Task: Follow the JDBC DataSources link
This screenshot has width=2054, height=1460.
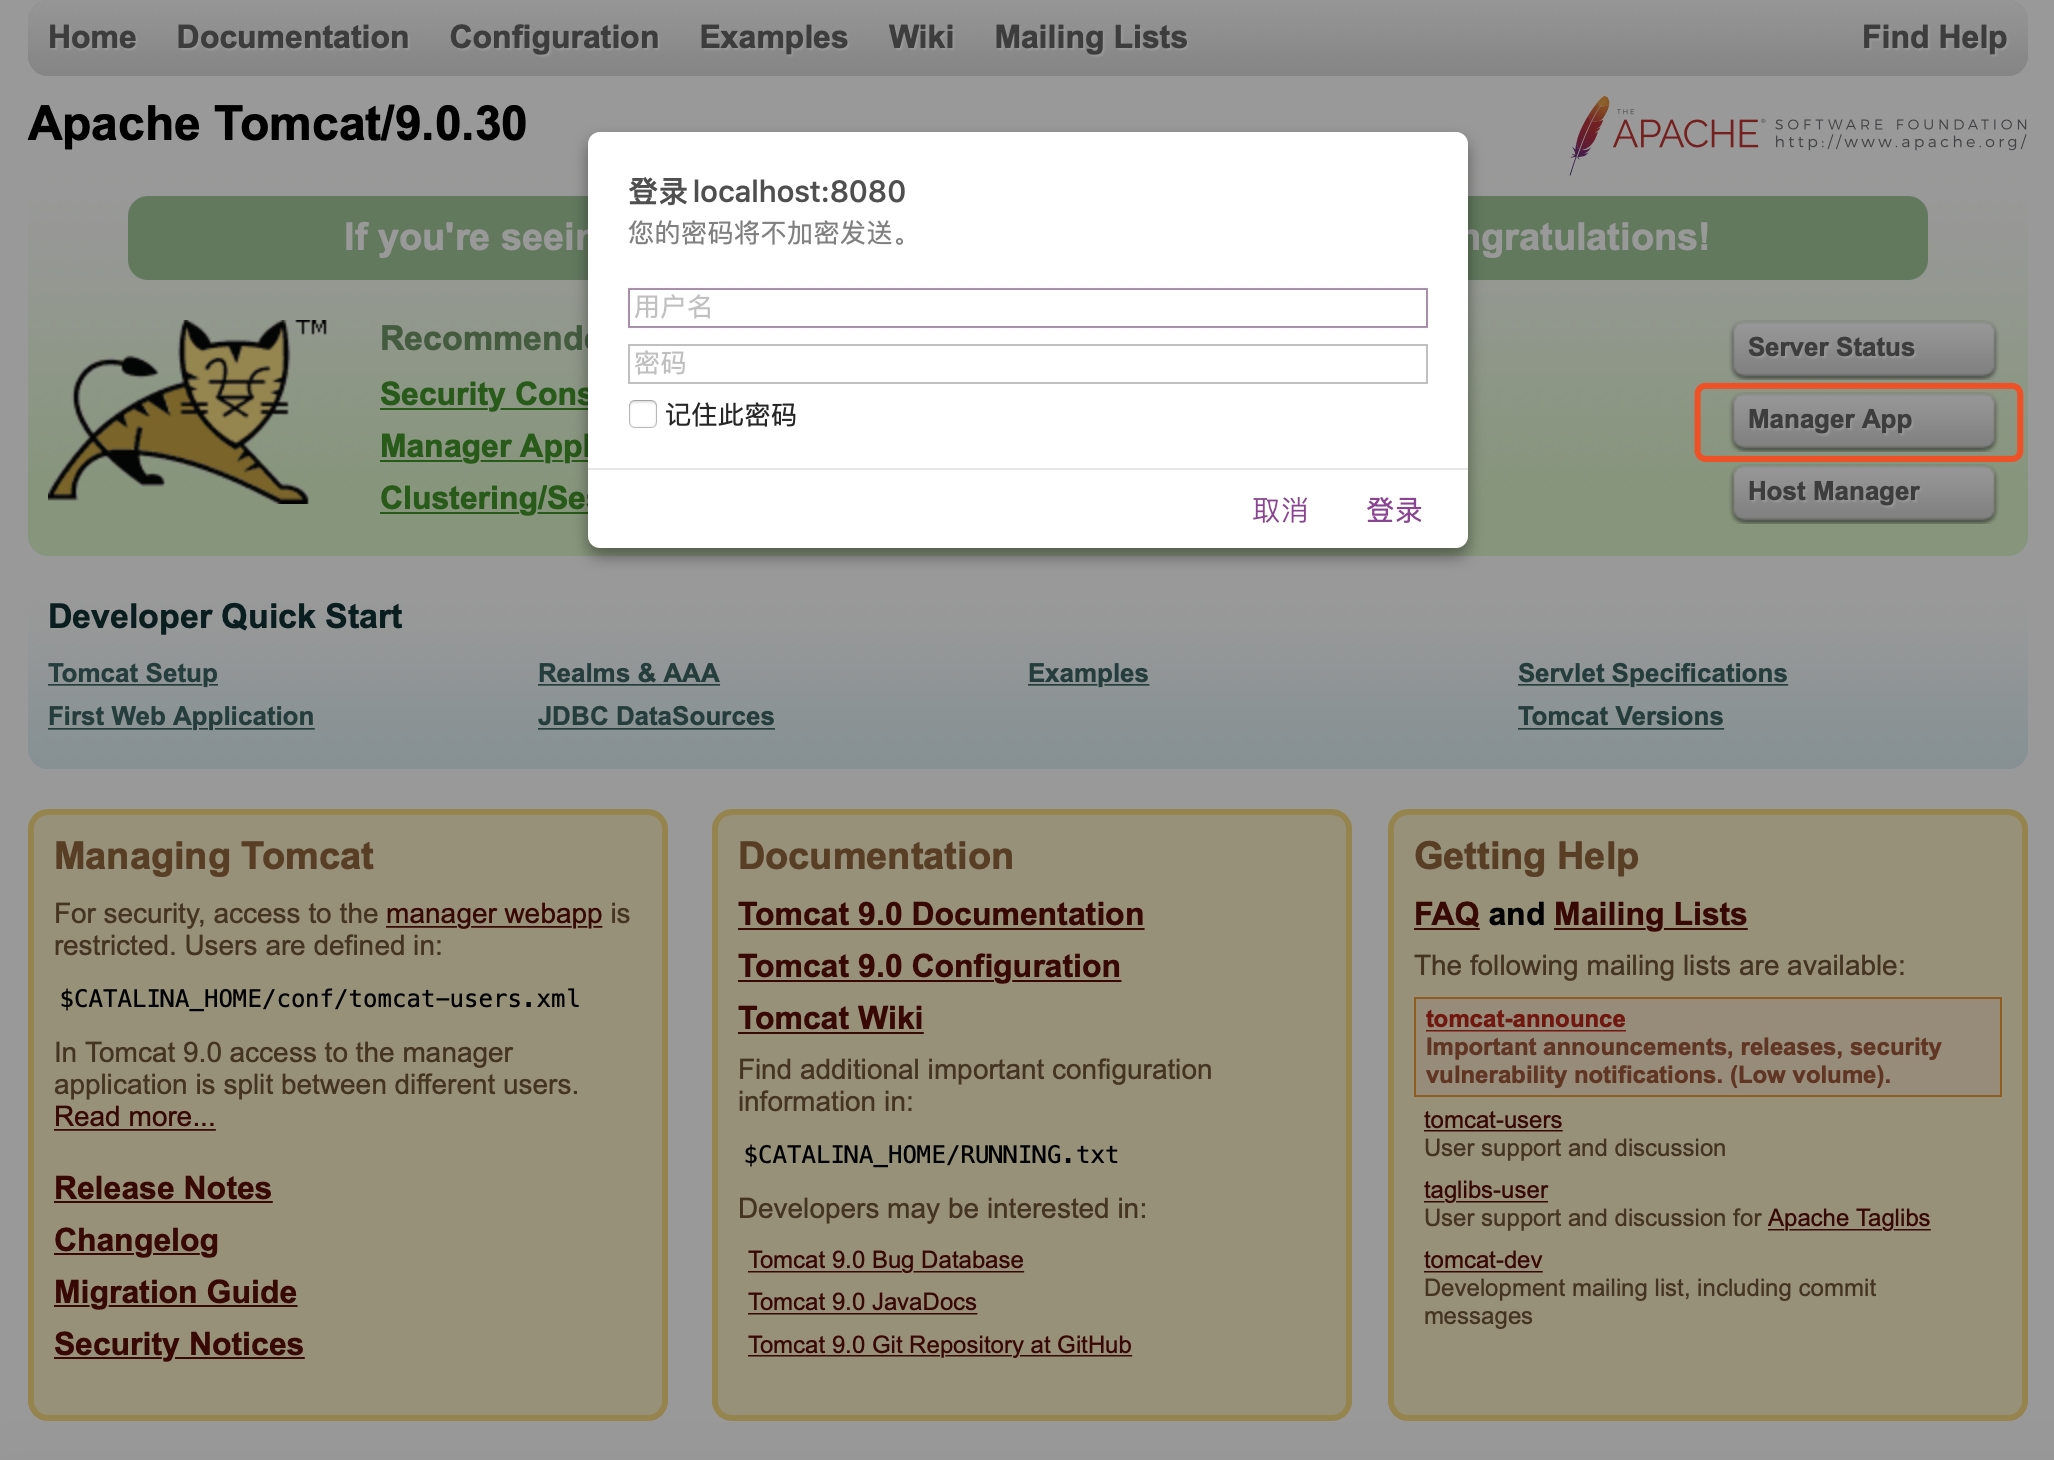Action: pyautogui.click(x=656, y=716)
